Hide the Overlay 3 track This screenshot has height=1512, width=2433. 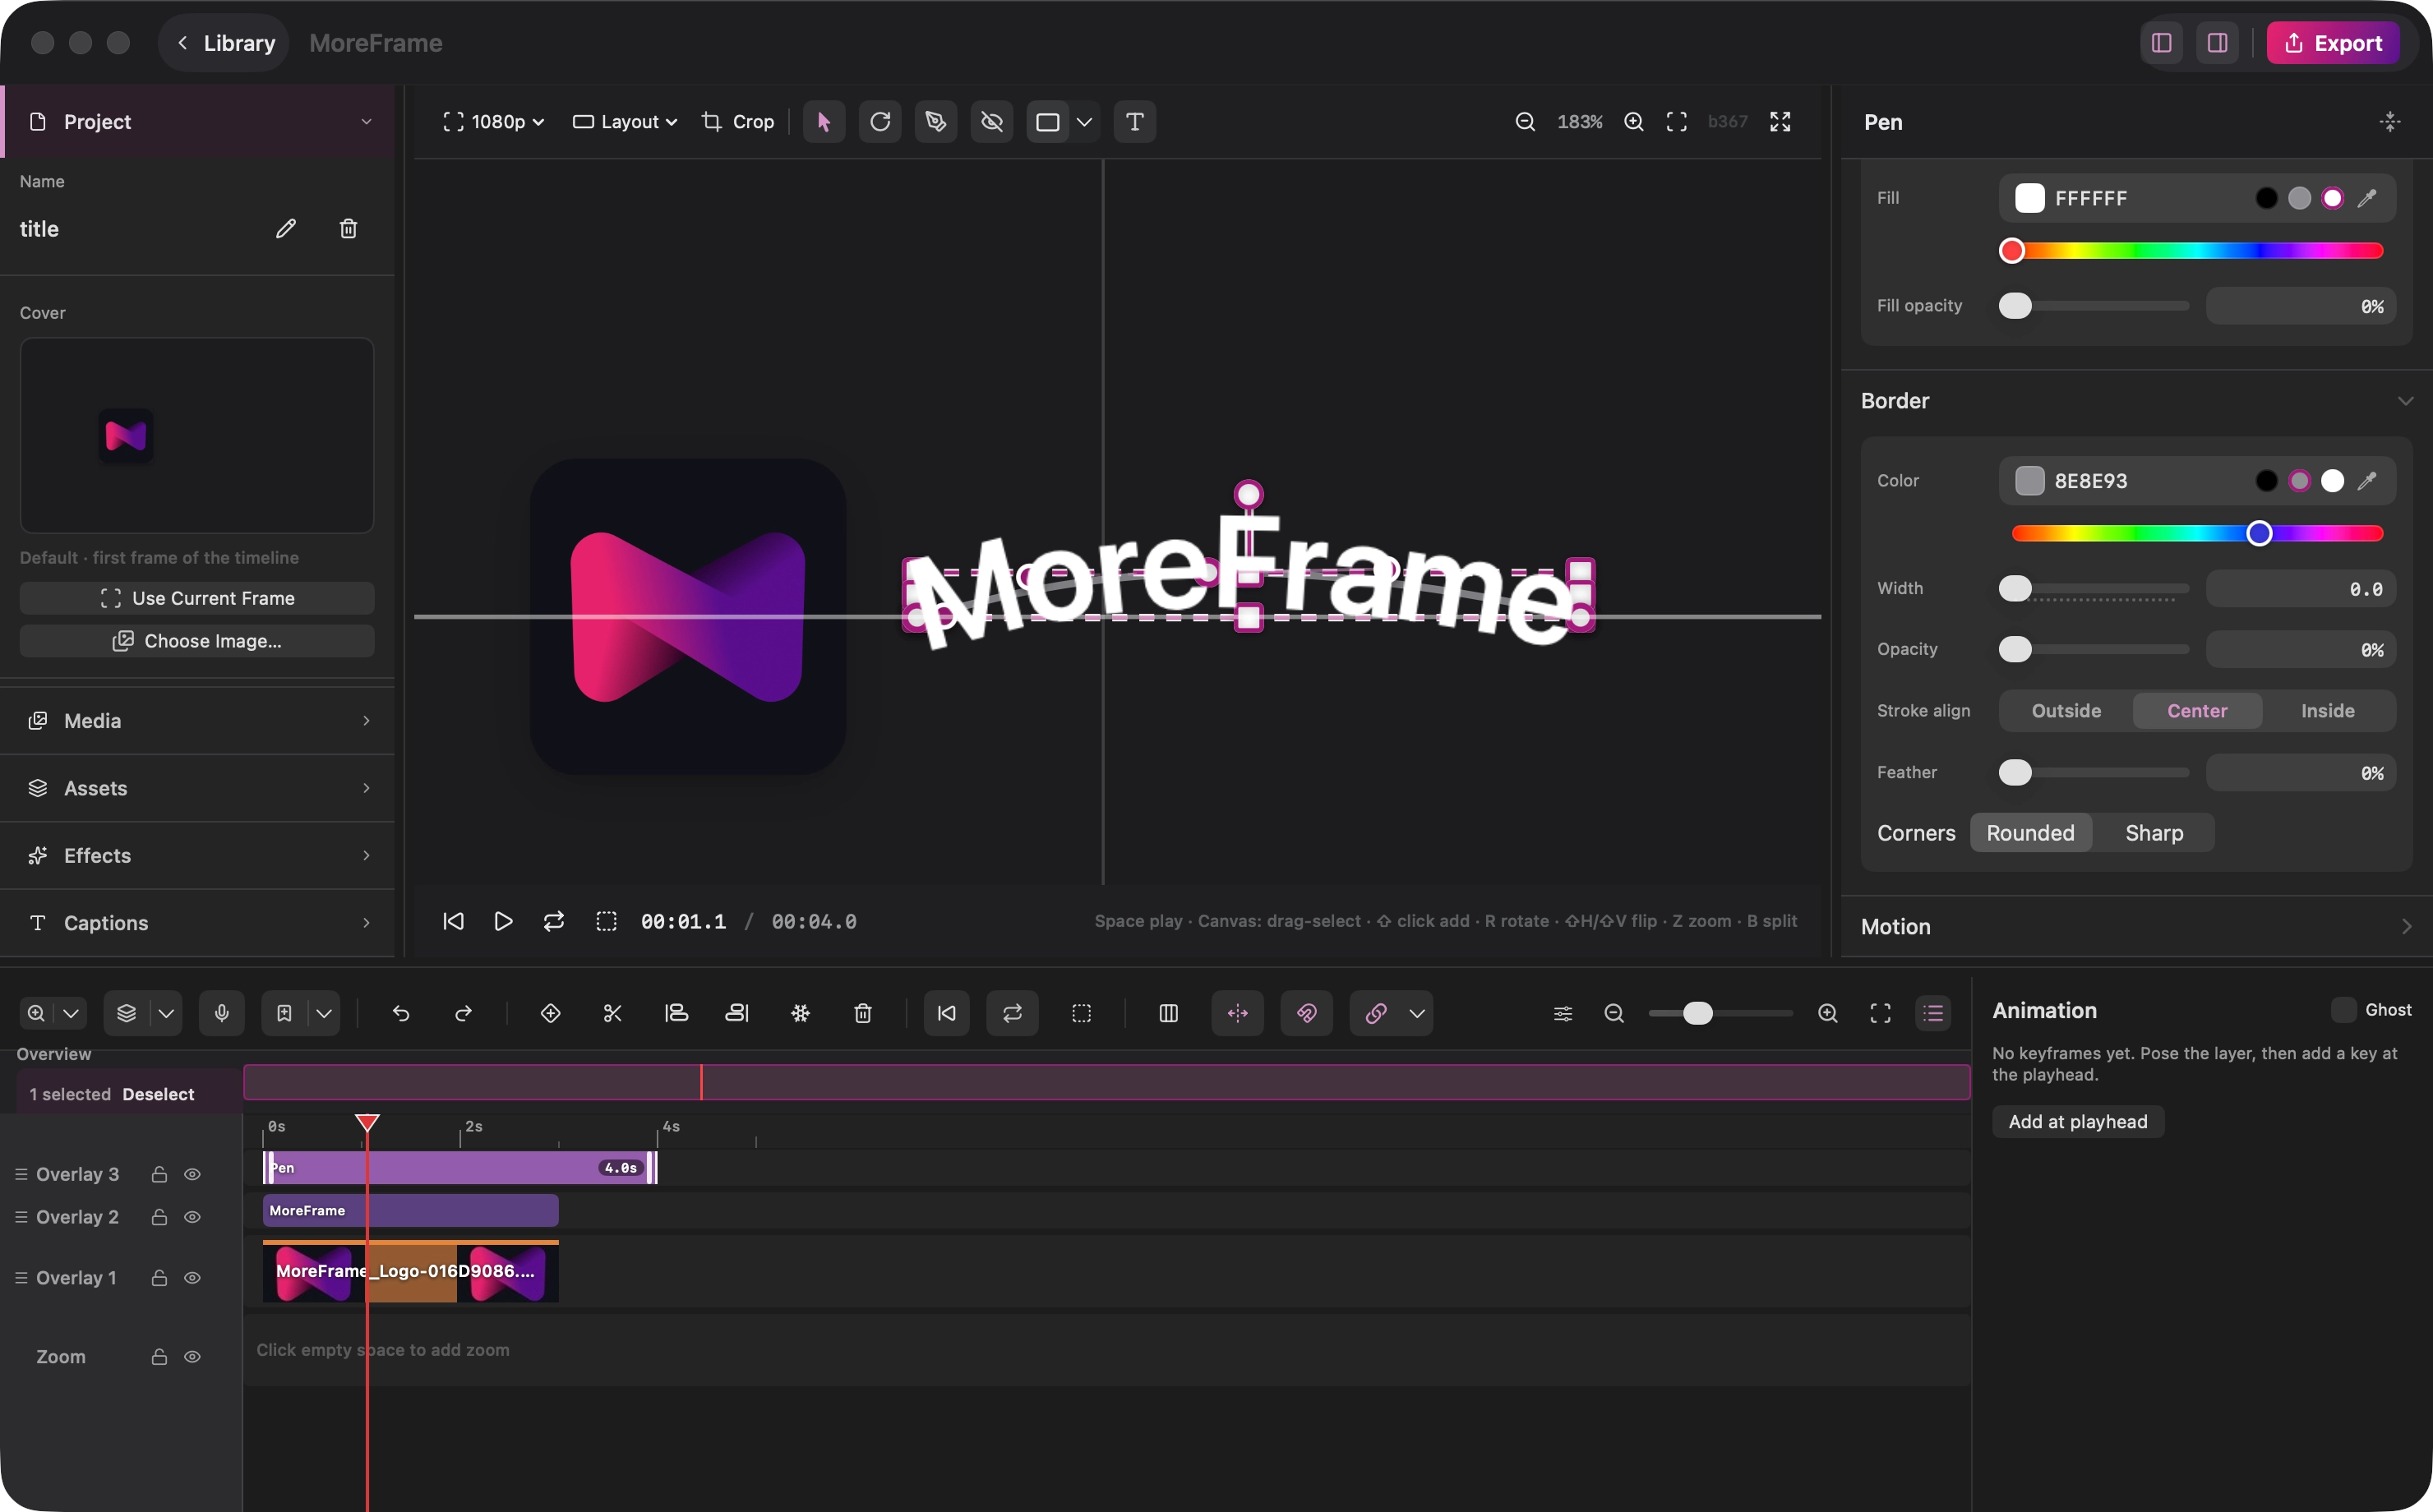(193, 1174)
